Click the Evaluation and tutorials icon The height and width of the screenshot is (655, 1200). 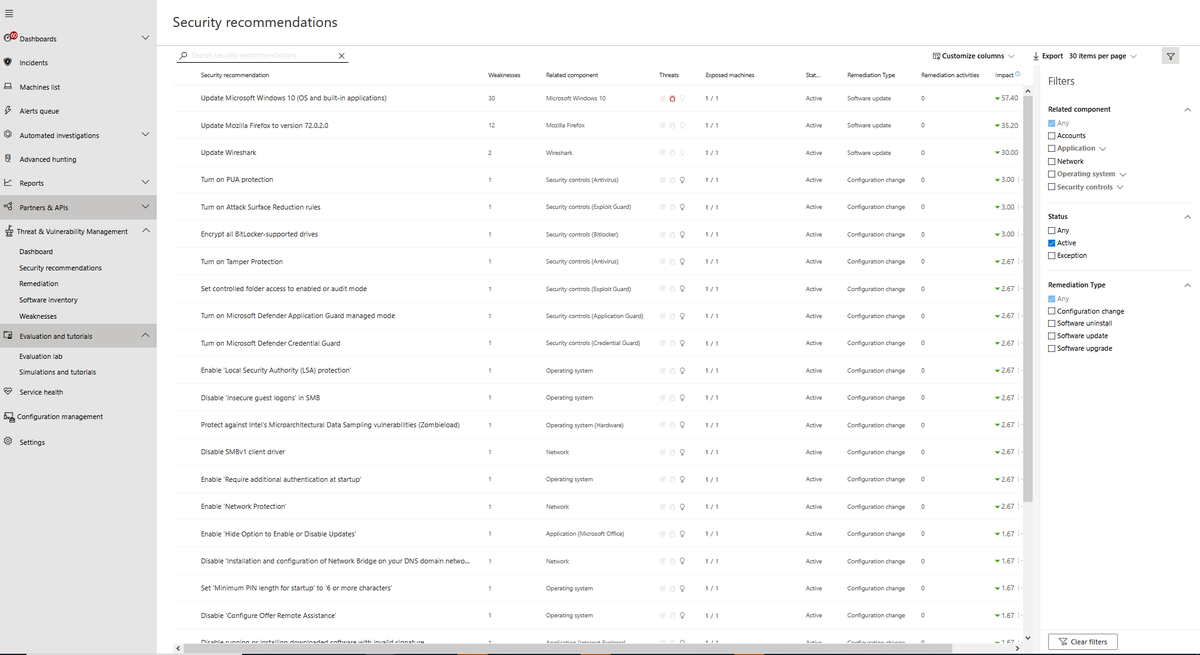[x=8, y=336]
